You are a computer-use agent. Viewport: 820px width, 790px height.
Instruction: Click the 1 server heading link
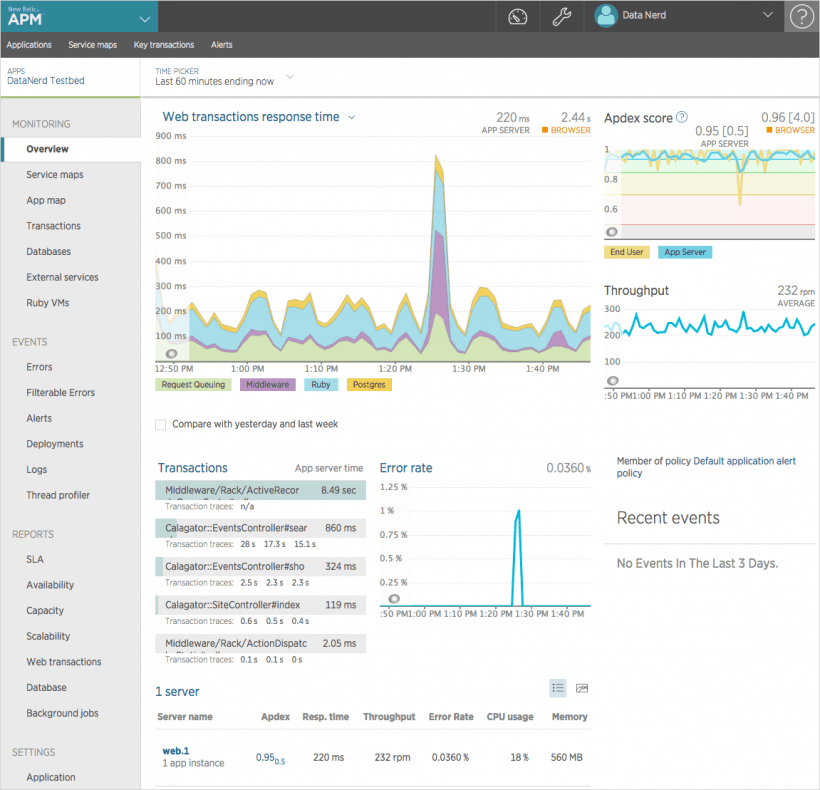tap(177, 692)
